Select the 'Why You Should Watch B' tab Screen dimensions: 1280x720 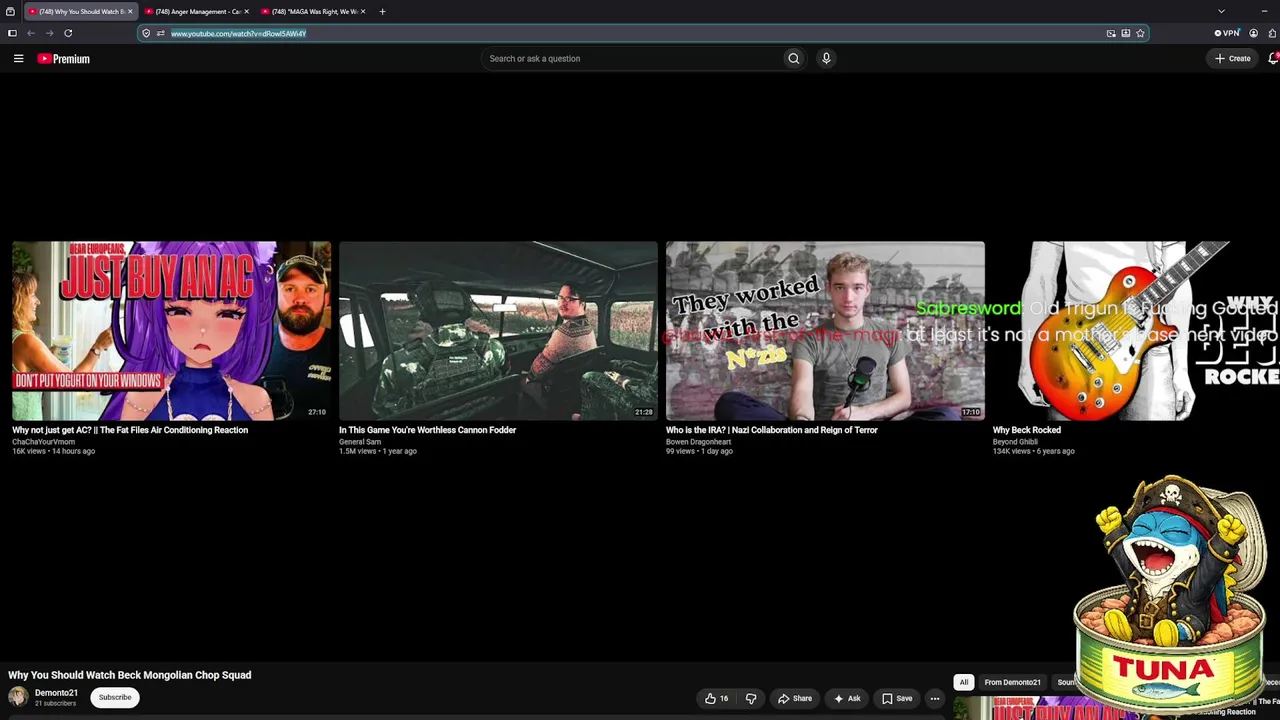80,11
